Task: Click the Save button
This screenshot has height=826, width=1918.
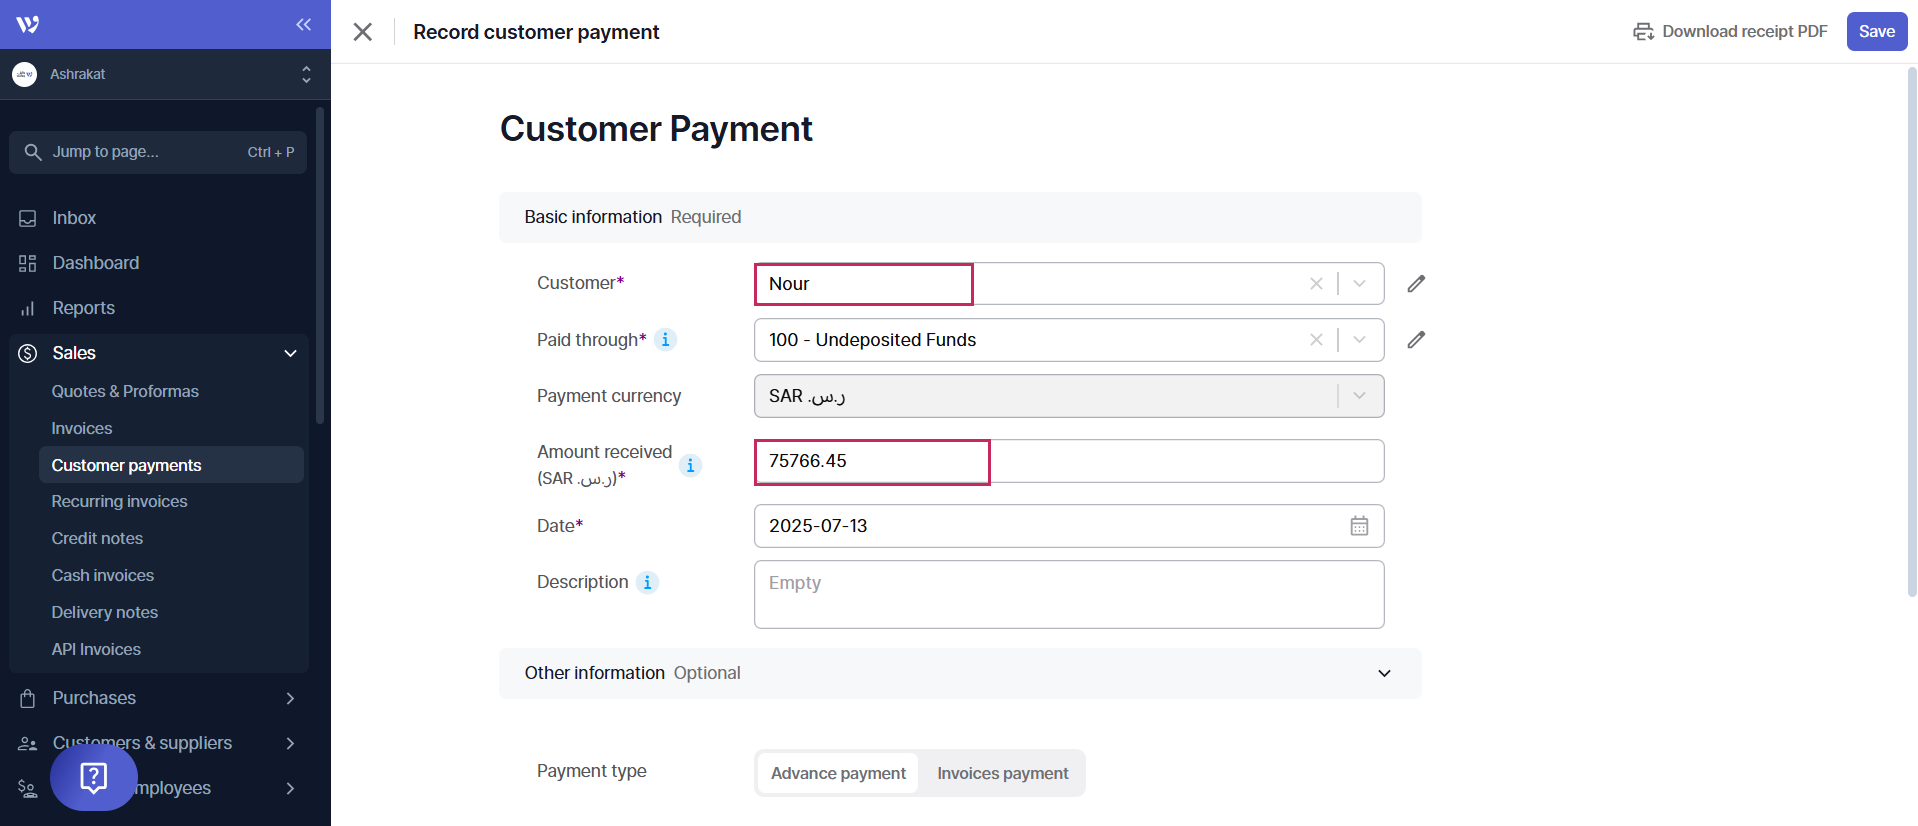Action: [x=1876, y=31]
